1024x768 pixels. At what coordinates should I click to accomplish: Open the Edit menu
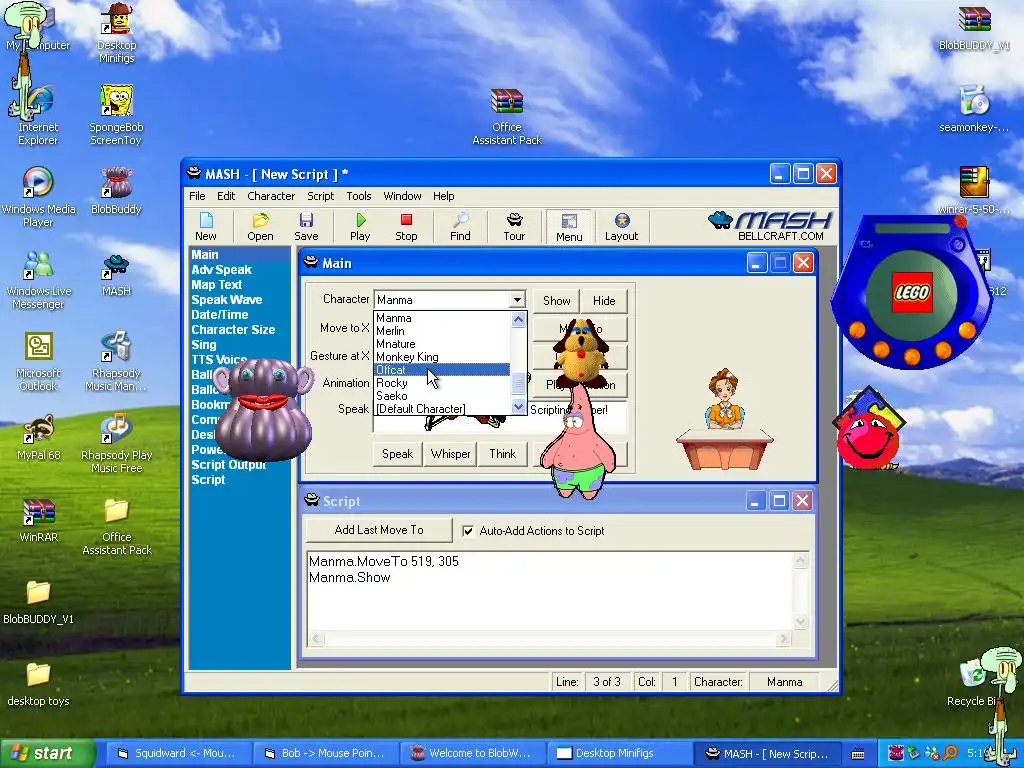[226, 196]
